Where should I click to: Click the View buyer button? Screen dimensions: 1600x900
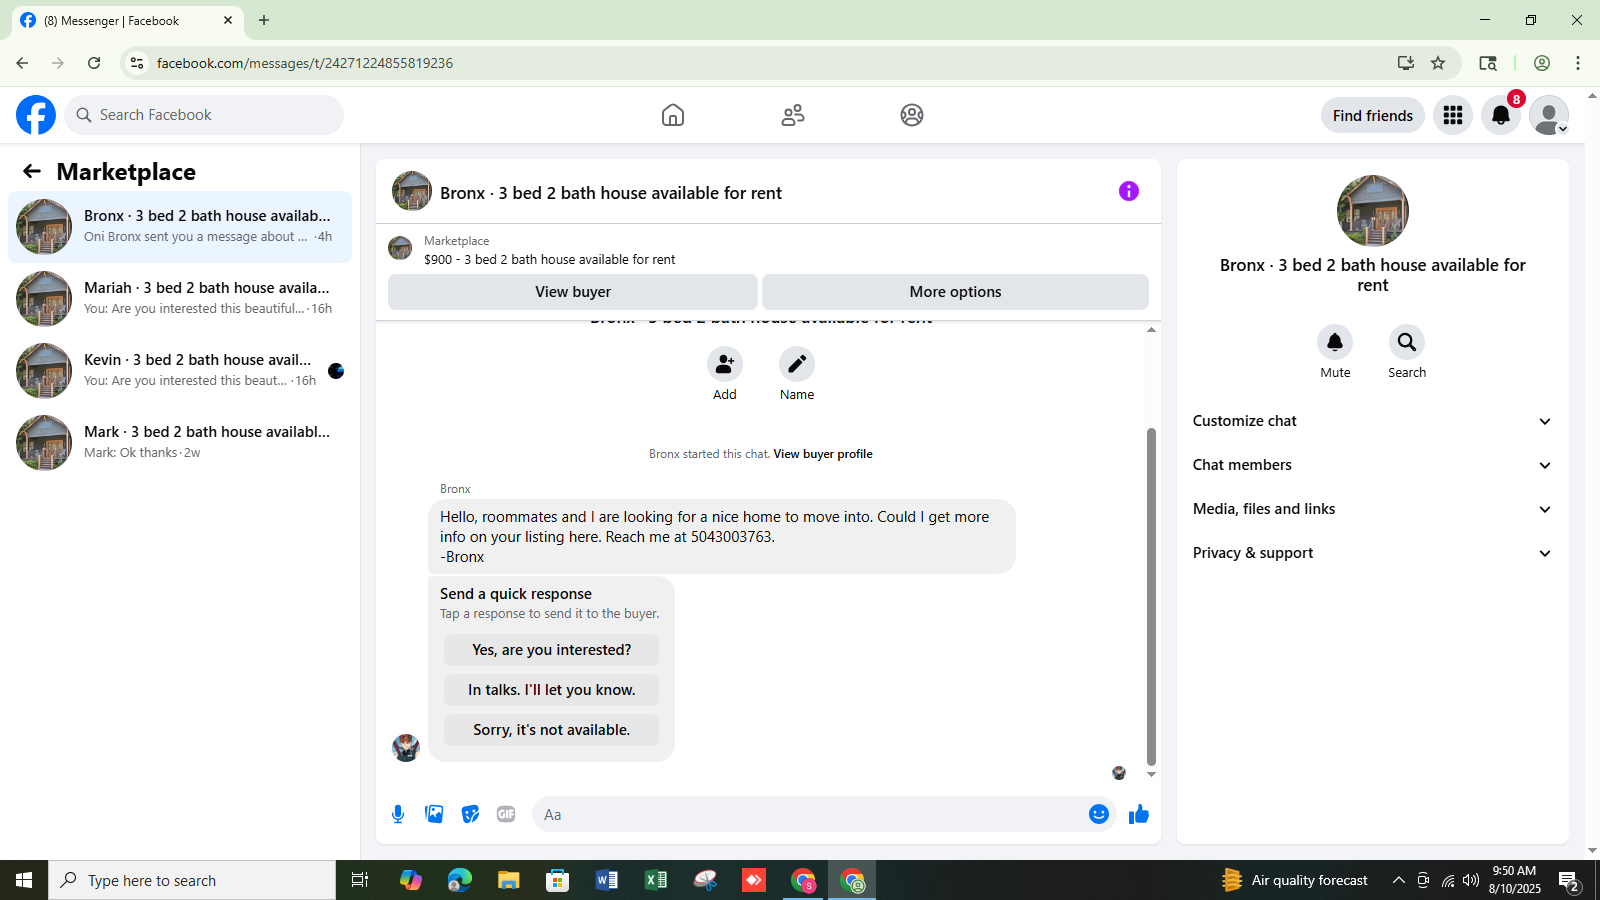(x=573, y=292)
